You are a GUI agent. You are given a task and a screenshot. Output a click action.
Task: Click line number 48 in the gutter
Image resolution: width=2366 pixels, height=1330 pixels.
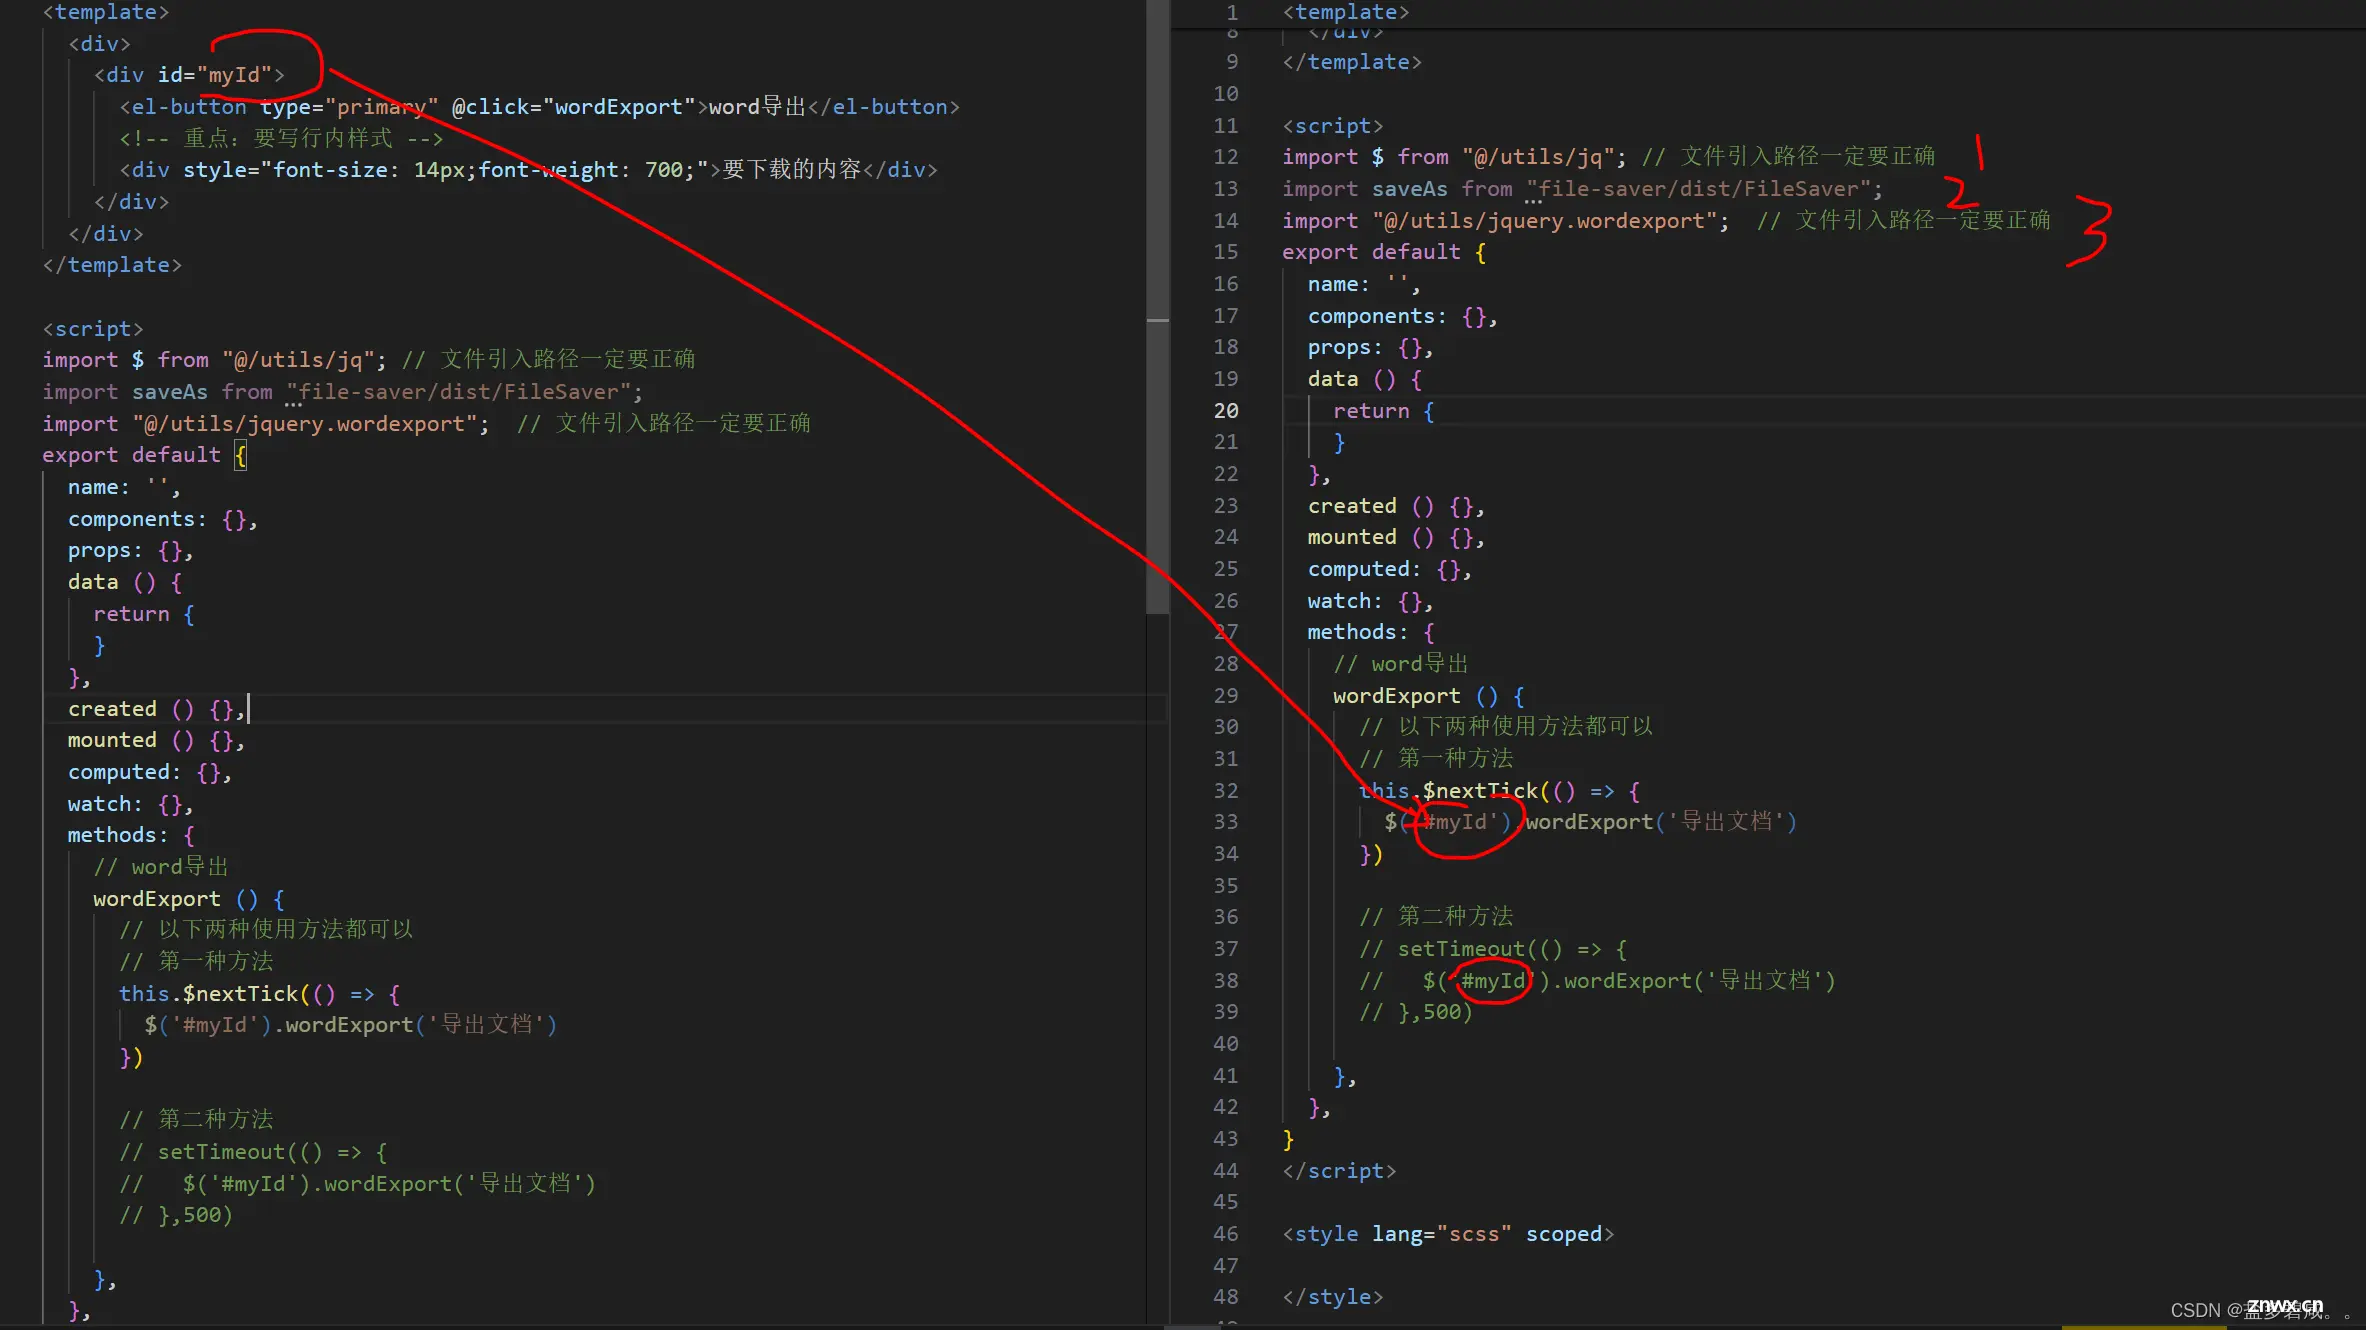(1226, 1297)
